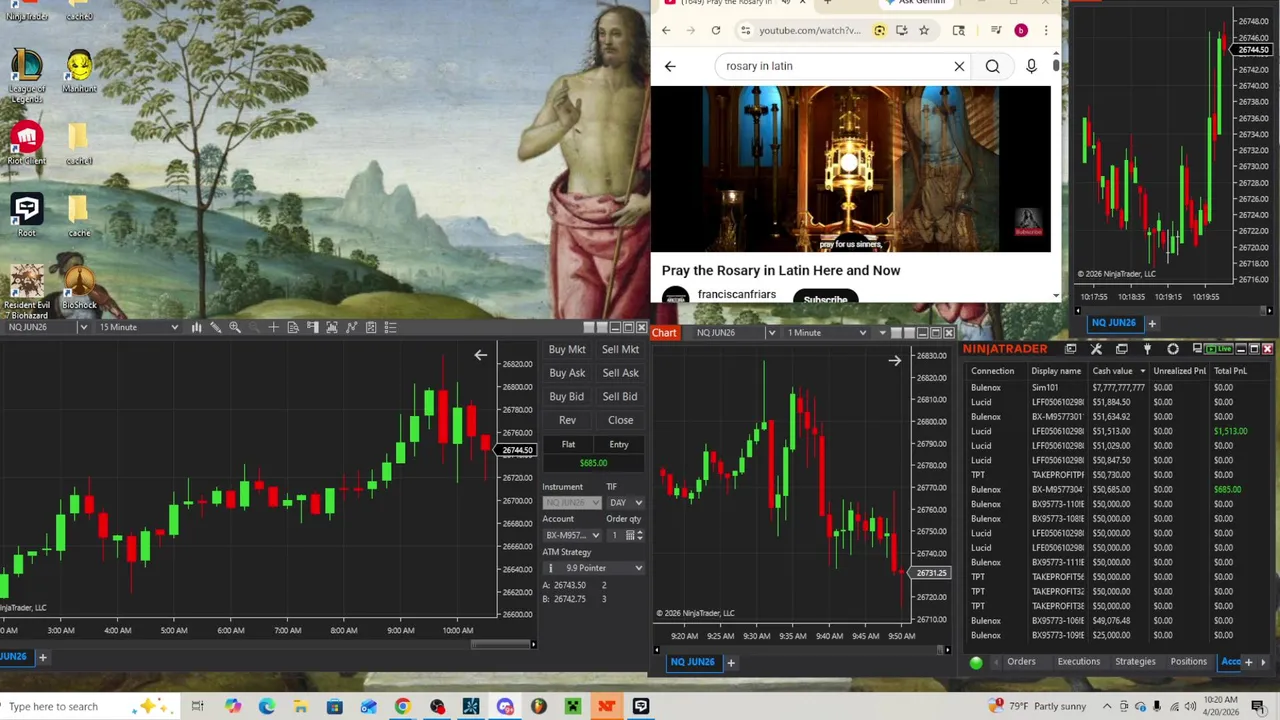Launch Google Chrome from taskbar

tap(402, 707)
